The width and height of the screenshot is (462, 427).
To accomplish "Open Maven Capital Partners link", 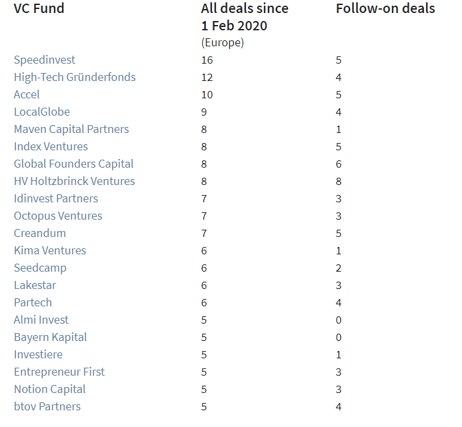I will click(x=71, y=129).
